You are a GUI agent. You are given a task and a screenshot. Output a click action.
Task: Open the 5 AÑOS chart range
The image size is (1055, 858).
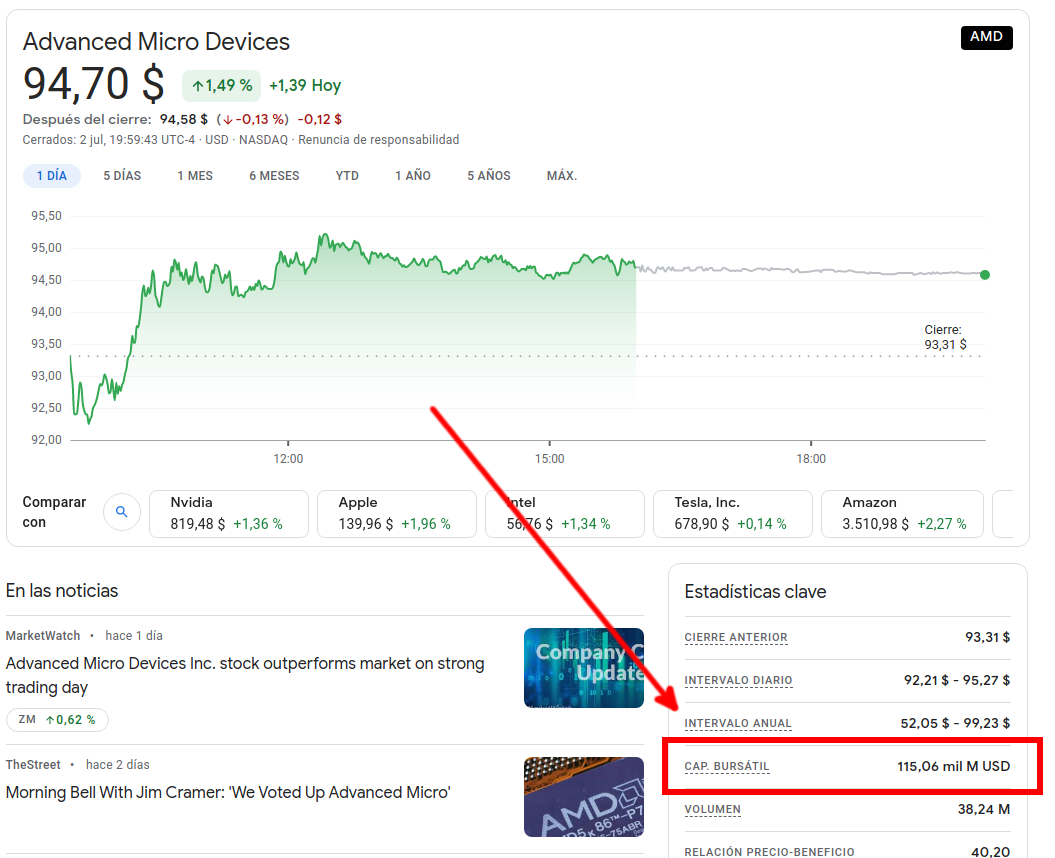[x=488, y=176]
